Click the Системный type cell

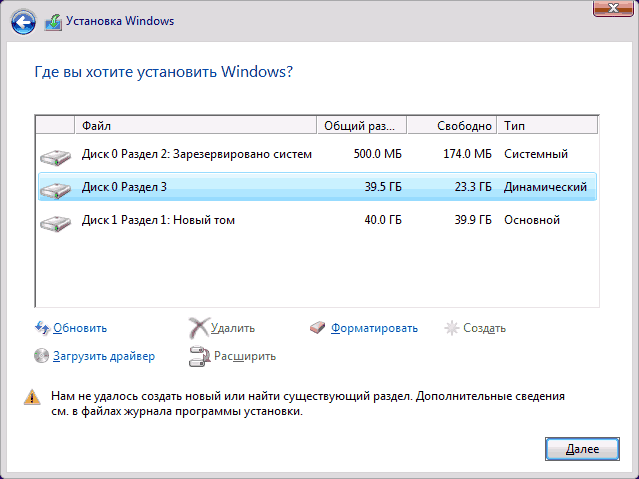pos(536,154)
